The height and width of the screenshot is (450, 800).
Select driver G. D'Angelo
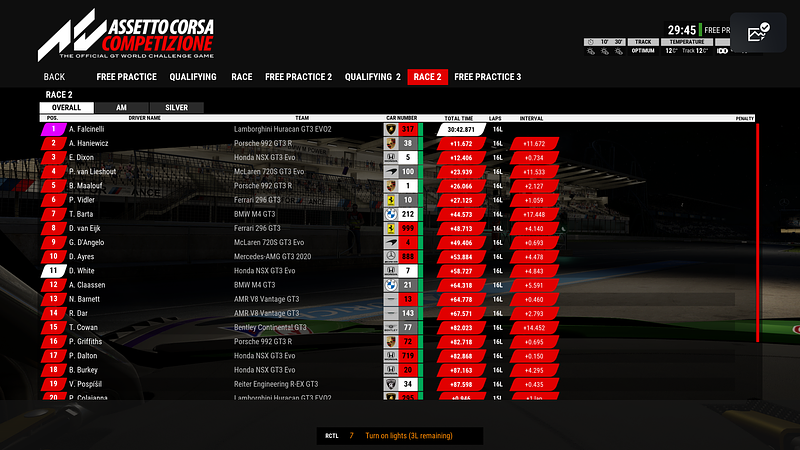point(86,242)
